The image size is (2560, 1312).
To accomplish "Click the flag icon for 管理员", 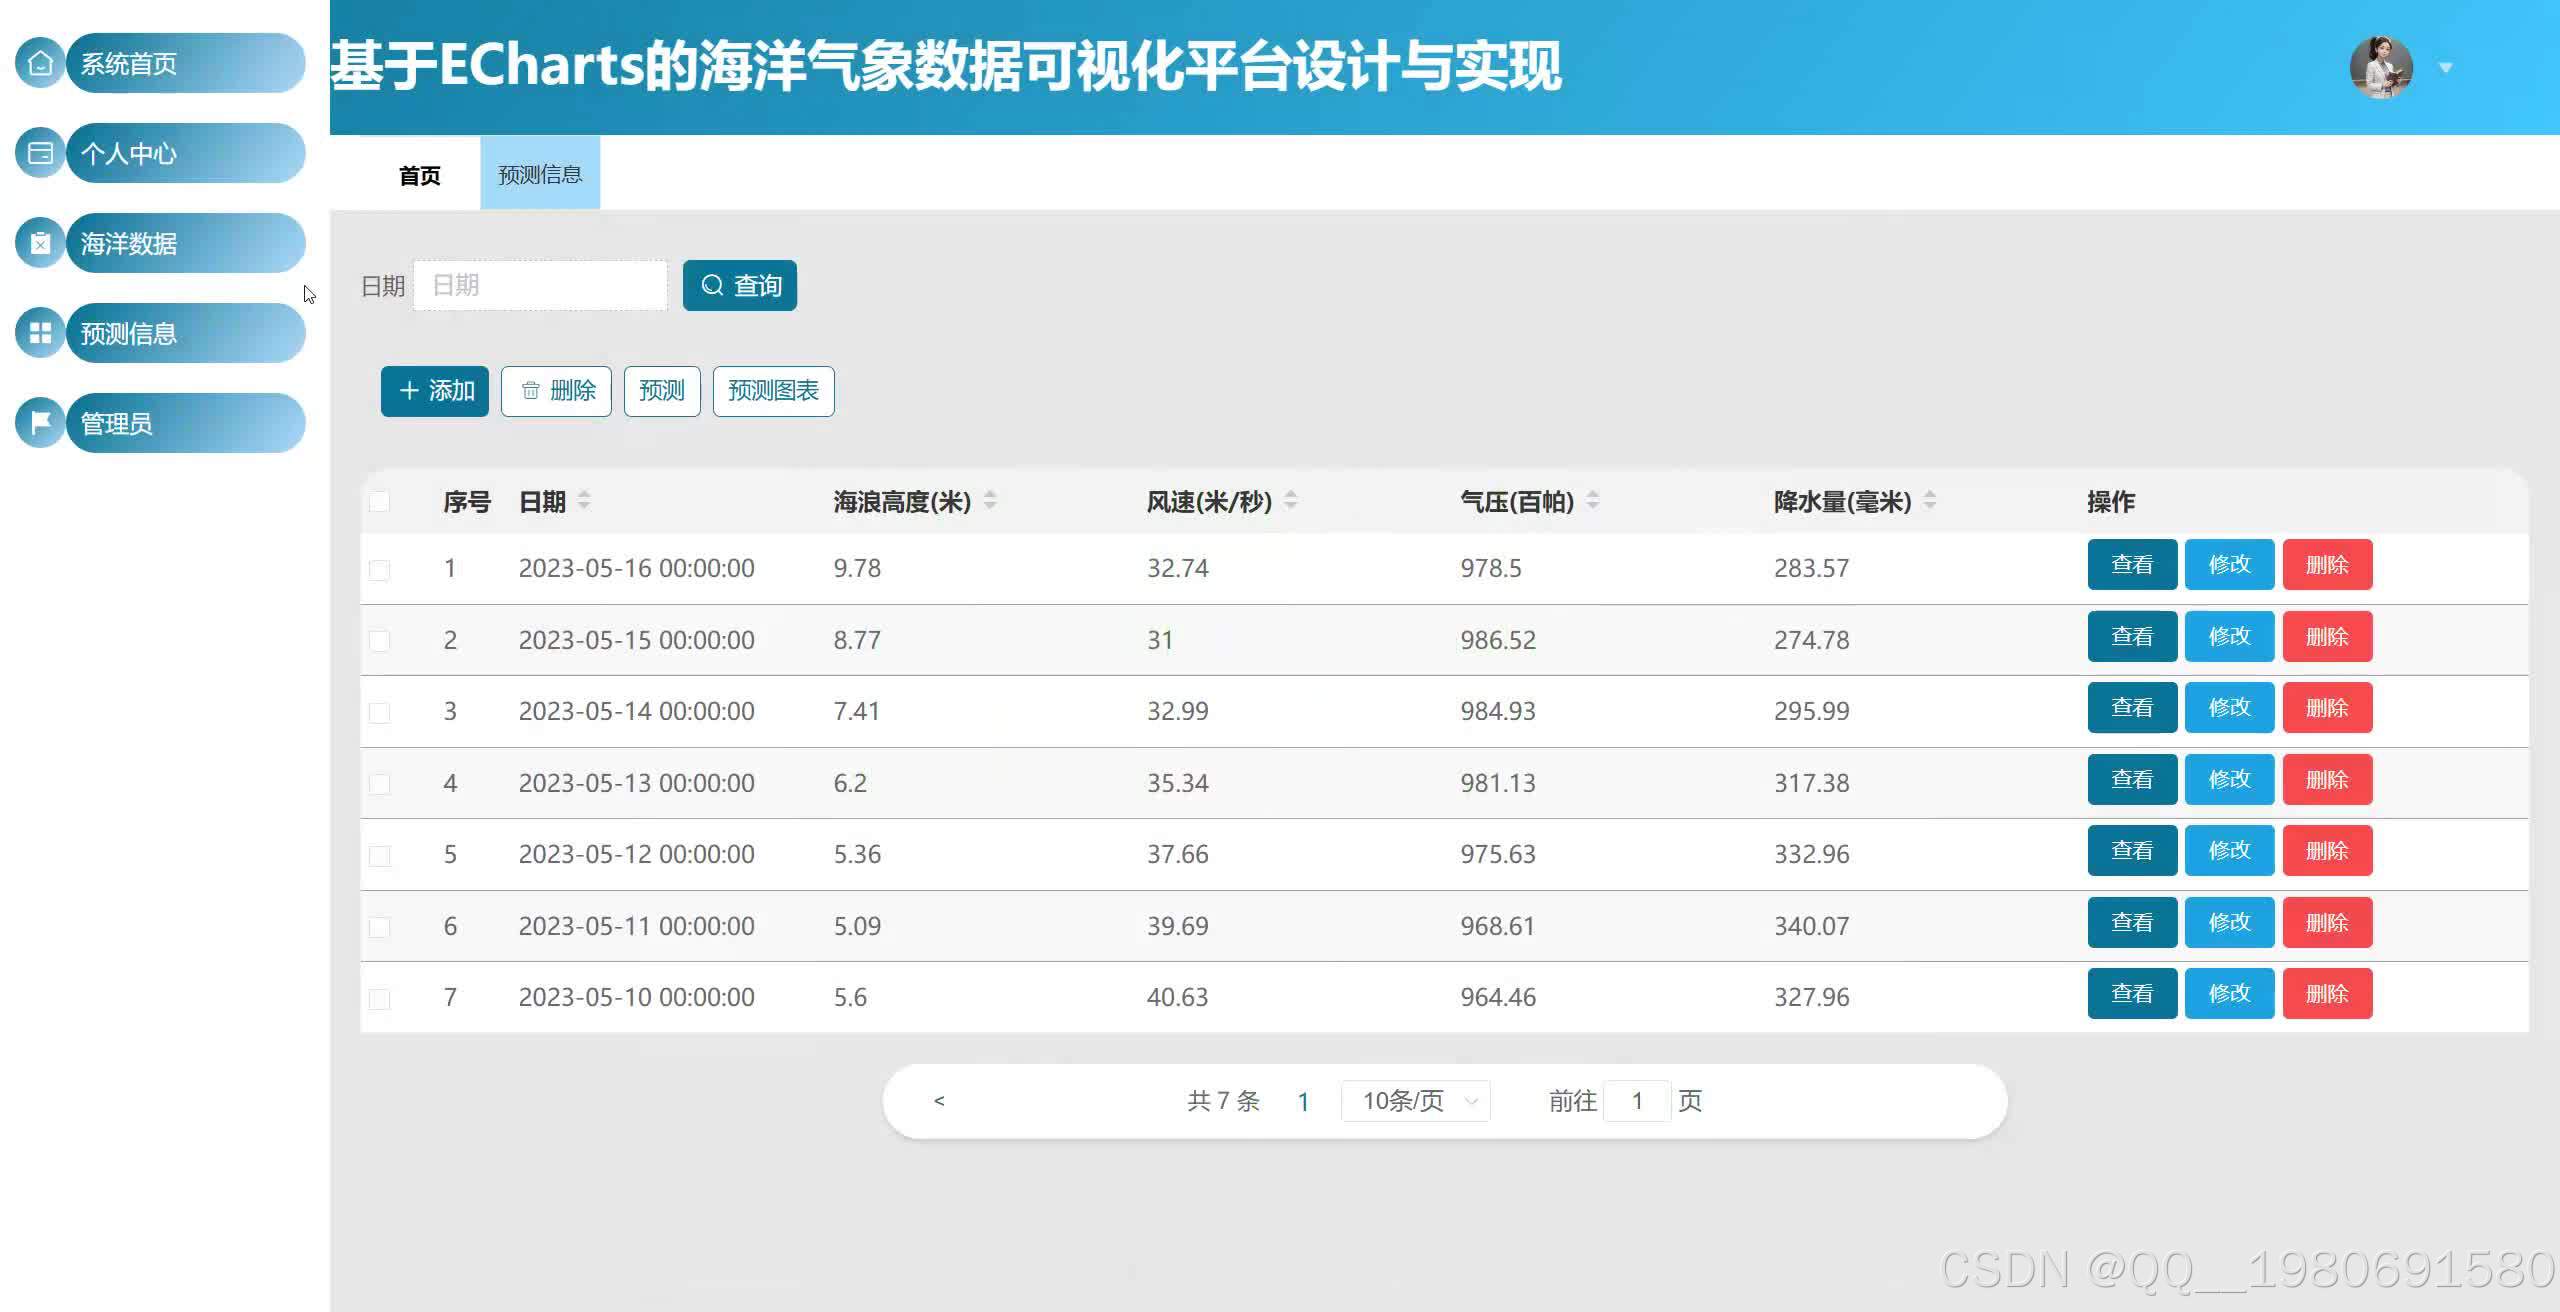I will click(x=40, y=423).
